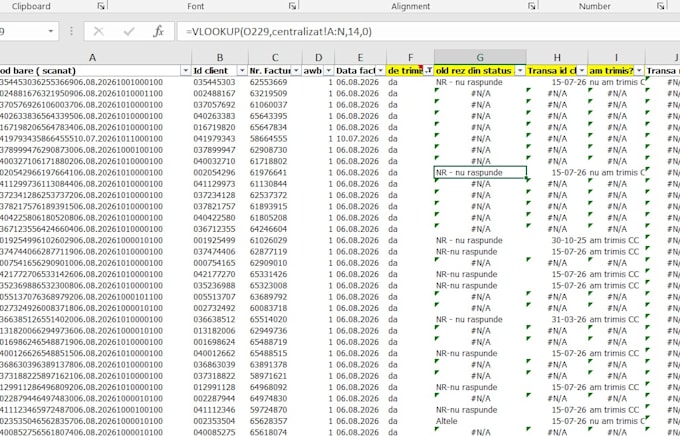Select column F header

(x=410, y=57)
